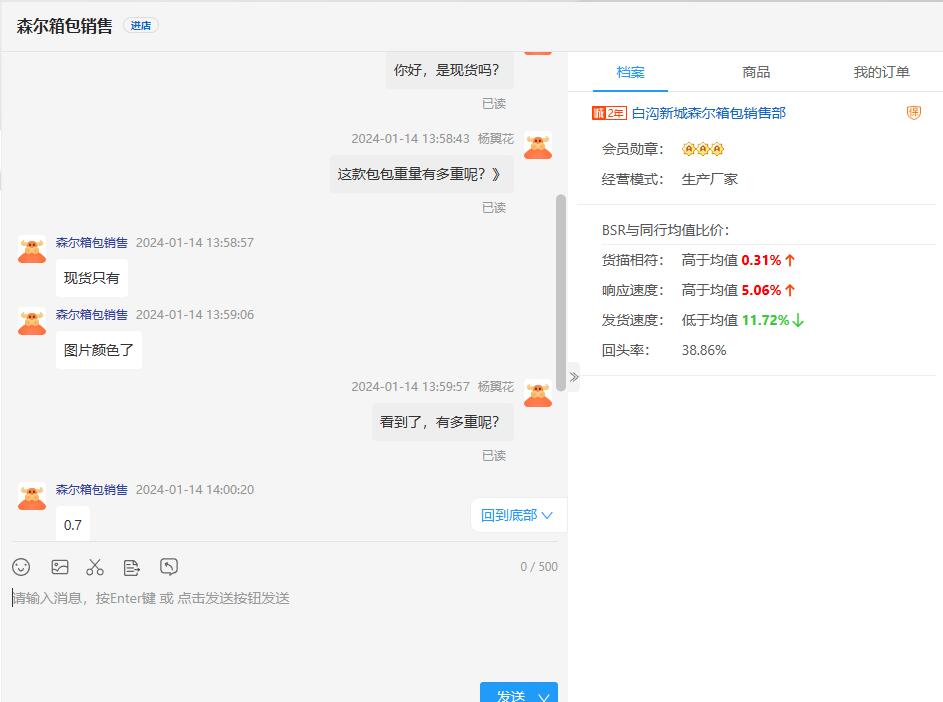Click the member medal icons
The height and width of the screenshot is (702, 943).
[x=702, y=149]
